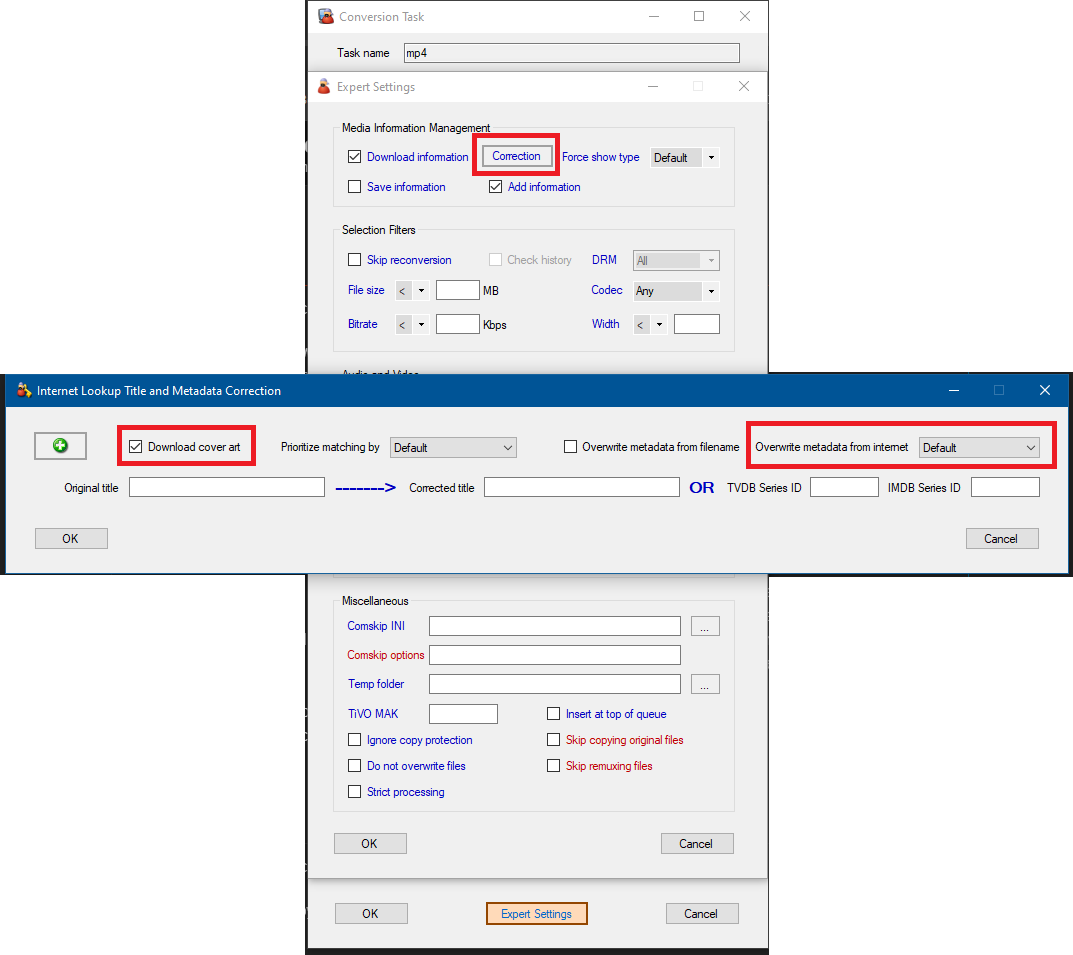This screenshot has width=1073, height=955.
Task: Click the Correction button
Action: click(x=516, y=156)
